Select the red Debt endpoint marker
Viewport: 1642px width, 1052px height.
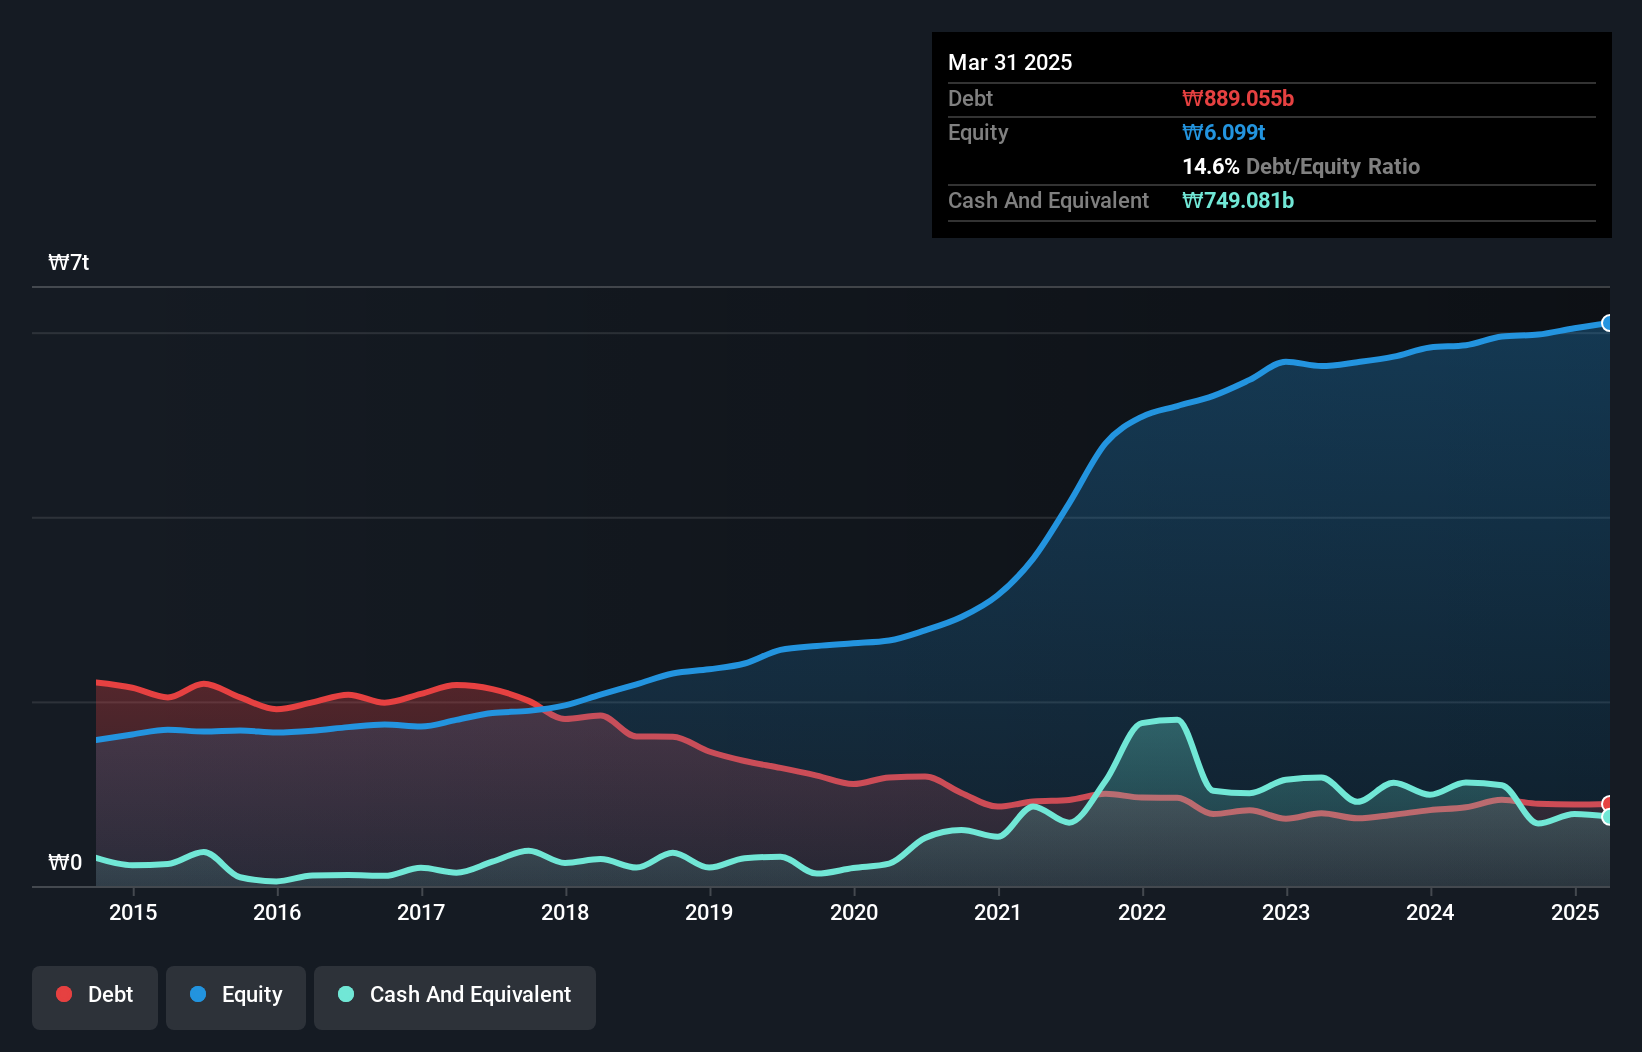coord(1608,804)
